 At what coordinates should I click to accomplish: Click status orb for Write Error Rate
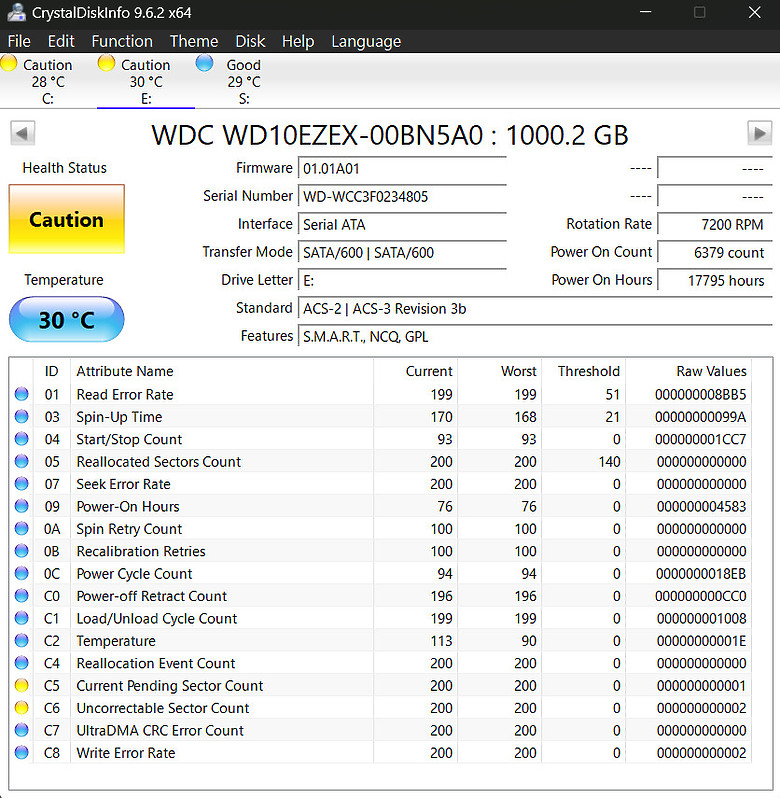click(21, 752)
